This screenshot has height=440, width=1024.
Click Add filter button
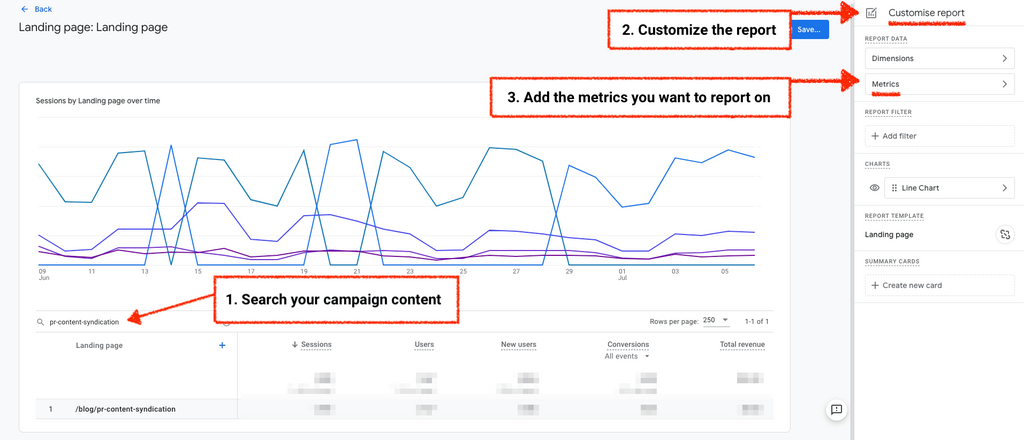tap(939, 136)
